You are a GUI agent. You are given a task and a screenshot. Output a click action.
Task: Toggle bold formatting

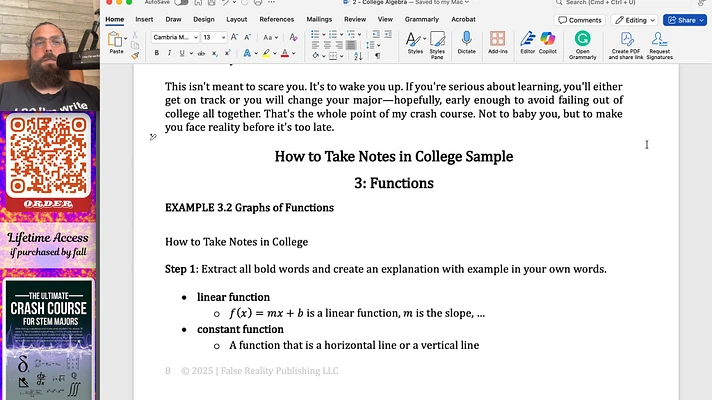[x=157, y=53]
